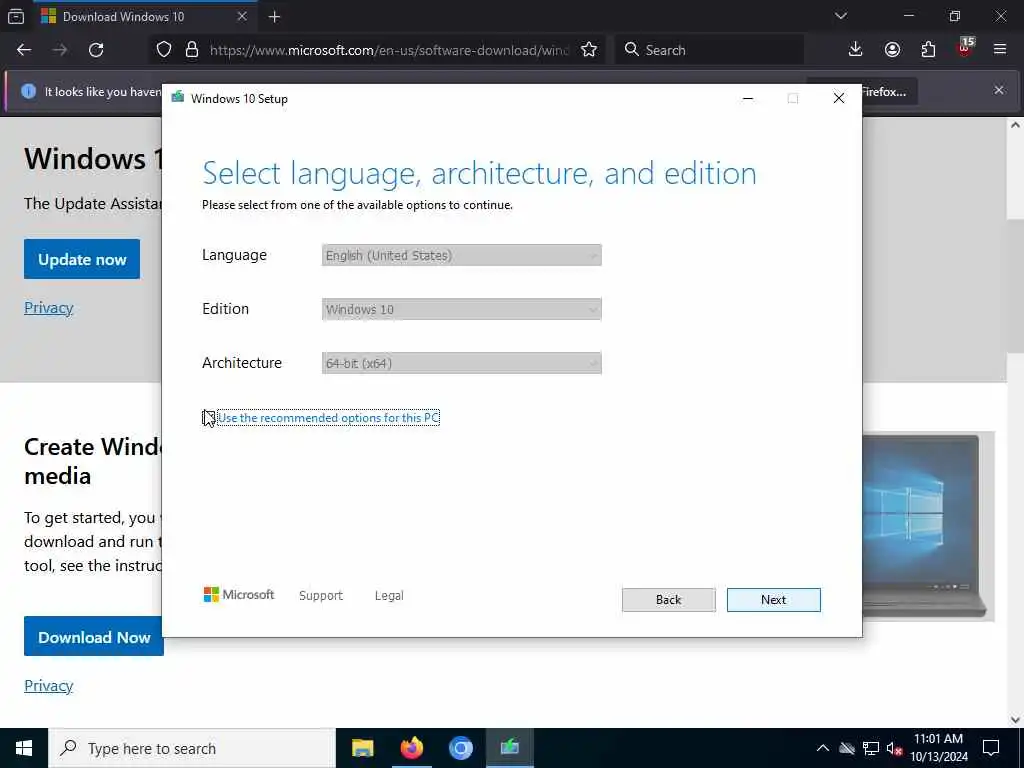This screenshot has width=1024, height=768.
Task: Close the Windows 10 Setup dialog
Action: pos(839,98)
